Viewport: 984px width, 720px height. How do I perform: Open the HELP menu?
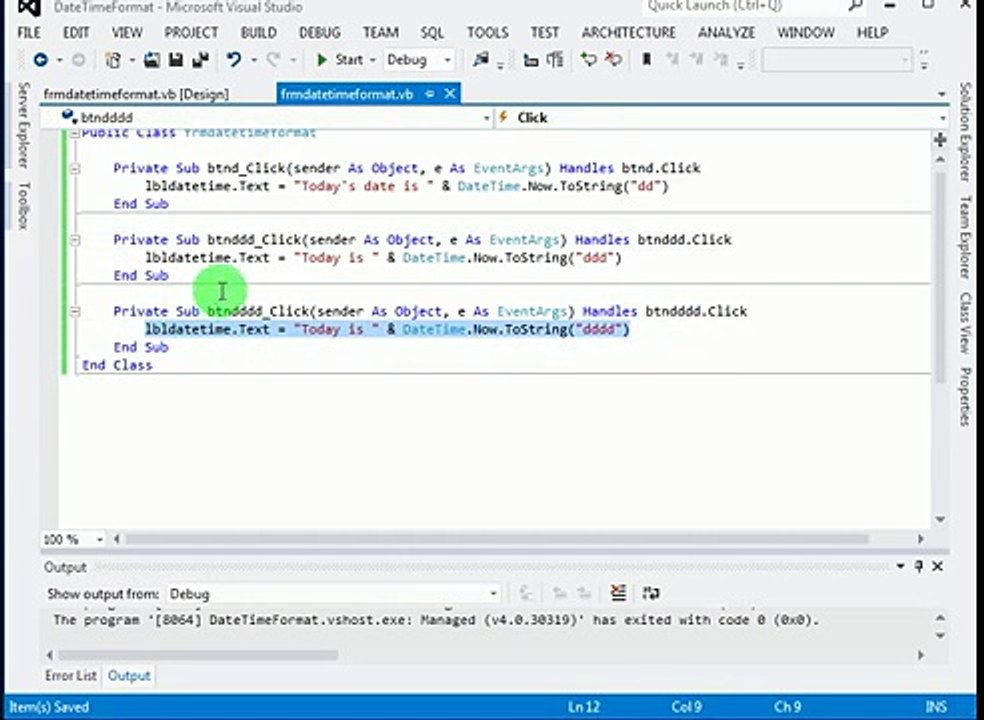(872, 32)
